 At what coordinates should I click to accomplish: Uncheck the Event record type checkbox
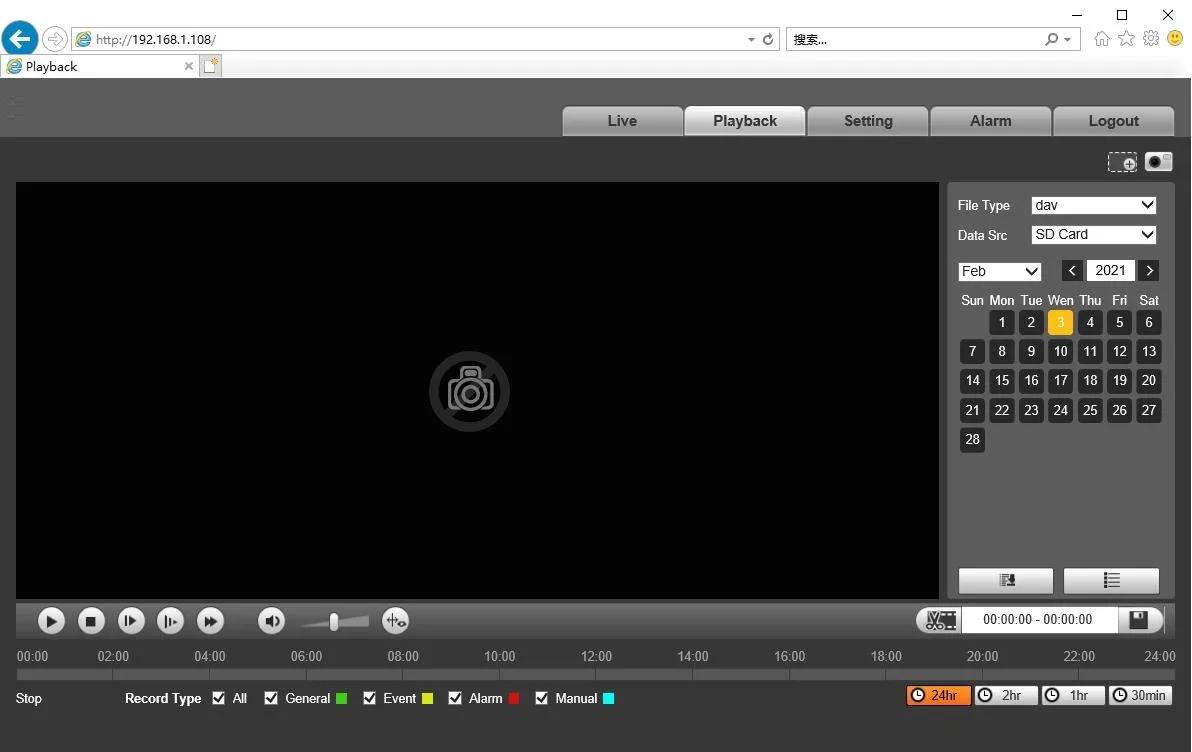(369, 698)
